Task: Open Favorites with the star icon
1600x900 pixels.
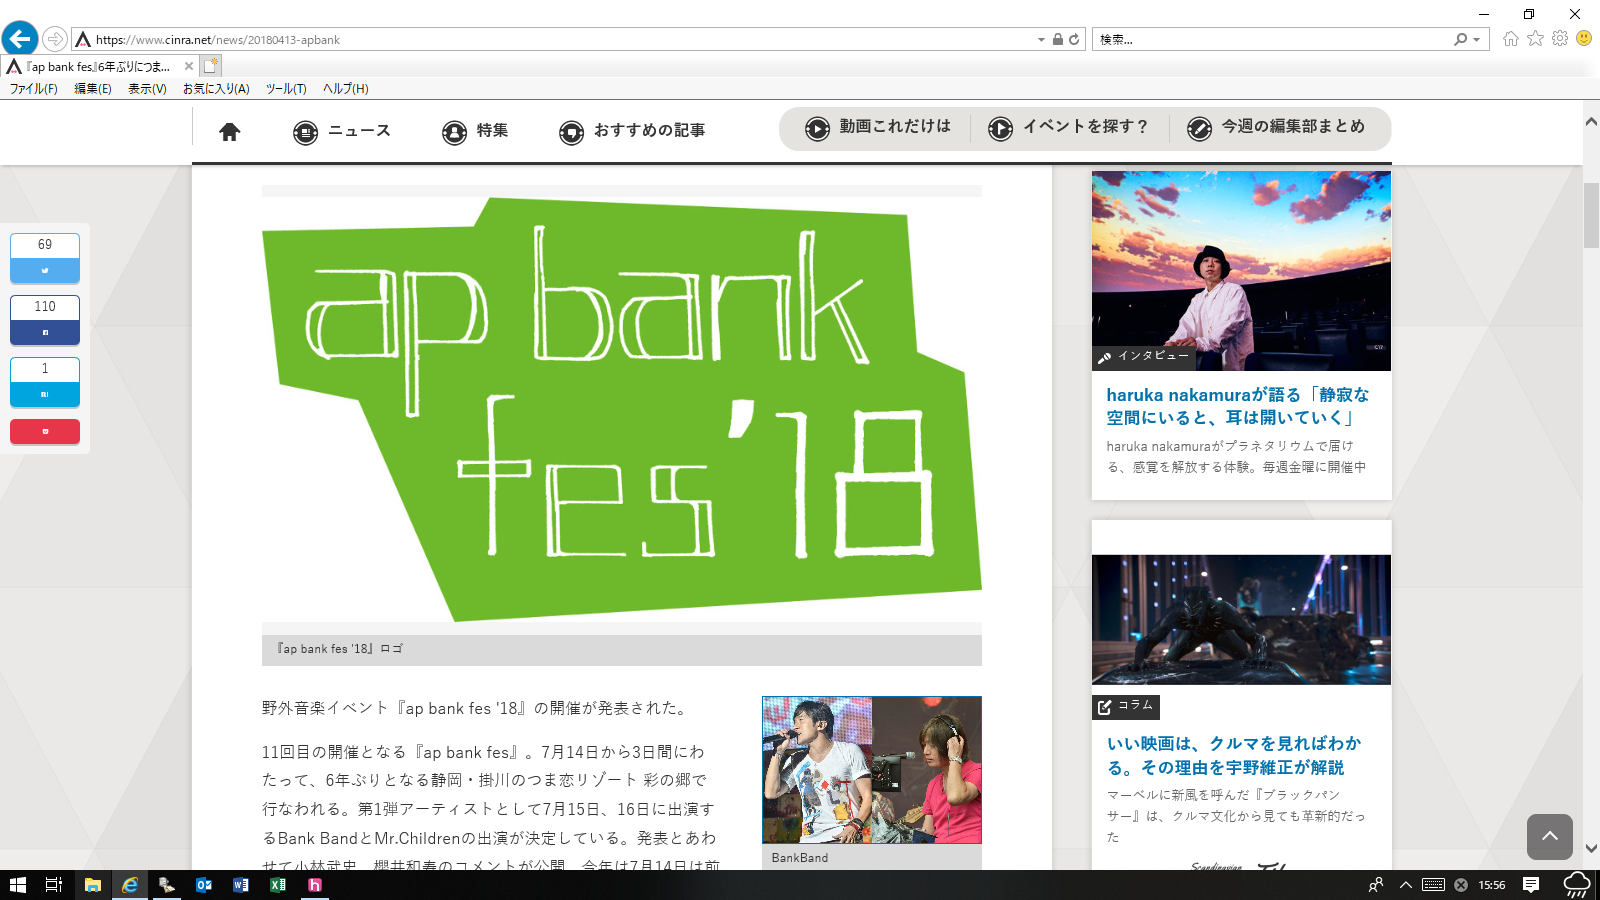Action: pyautogui.click(x=1535, y=38)
